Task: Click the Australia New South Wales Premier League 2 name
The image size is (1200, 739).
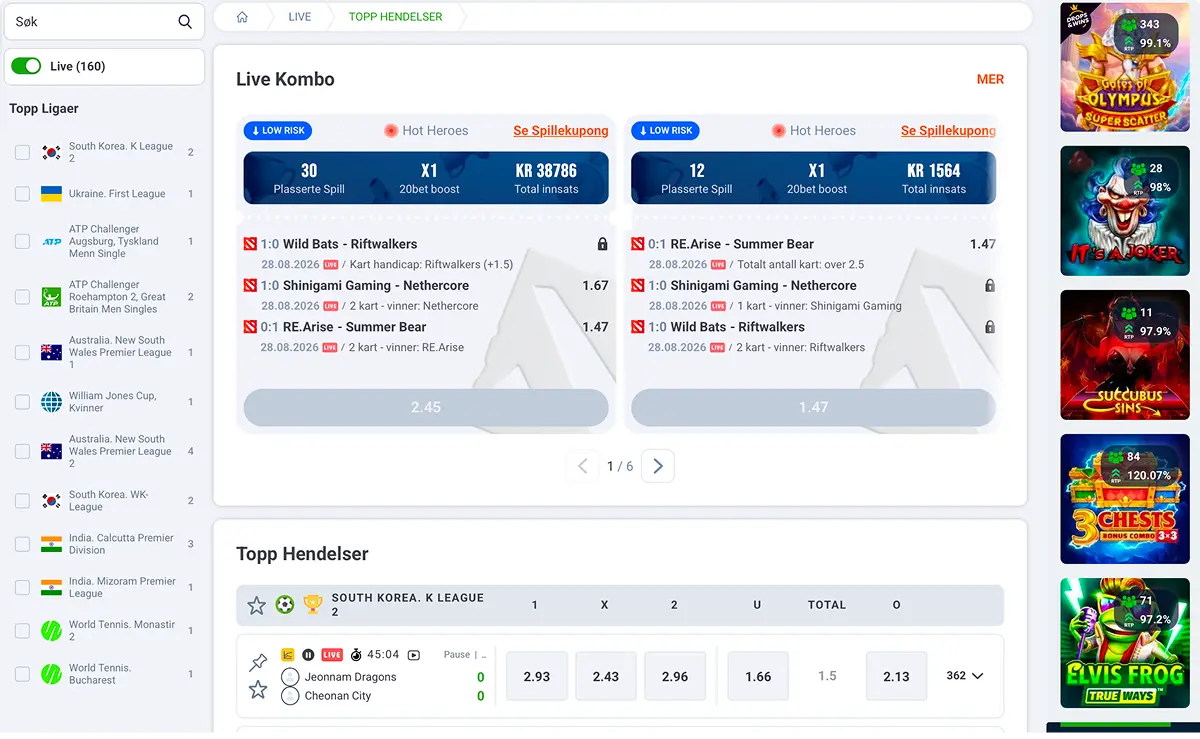Action: [120, 451]
